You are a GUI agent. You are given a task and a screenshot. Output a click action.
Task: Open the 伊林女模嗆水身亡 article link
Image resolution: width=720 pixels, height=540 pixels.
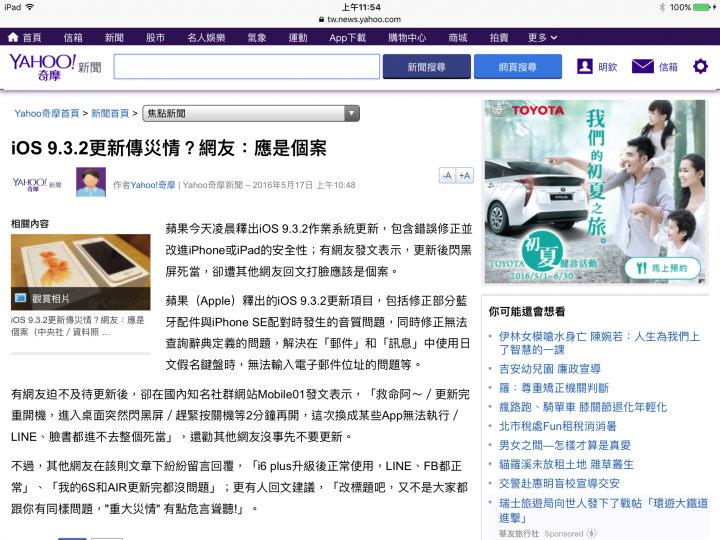click(599, 343)
